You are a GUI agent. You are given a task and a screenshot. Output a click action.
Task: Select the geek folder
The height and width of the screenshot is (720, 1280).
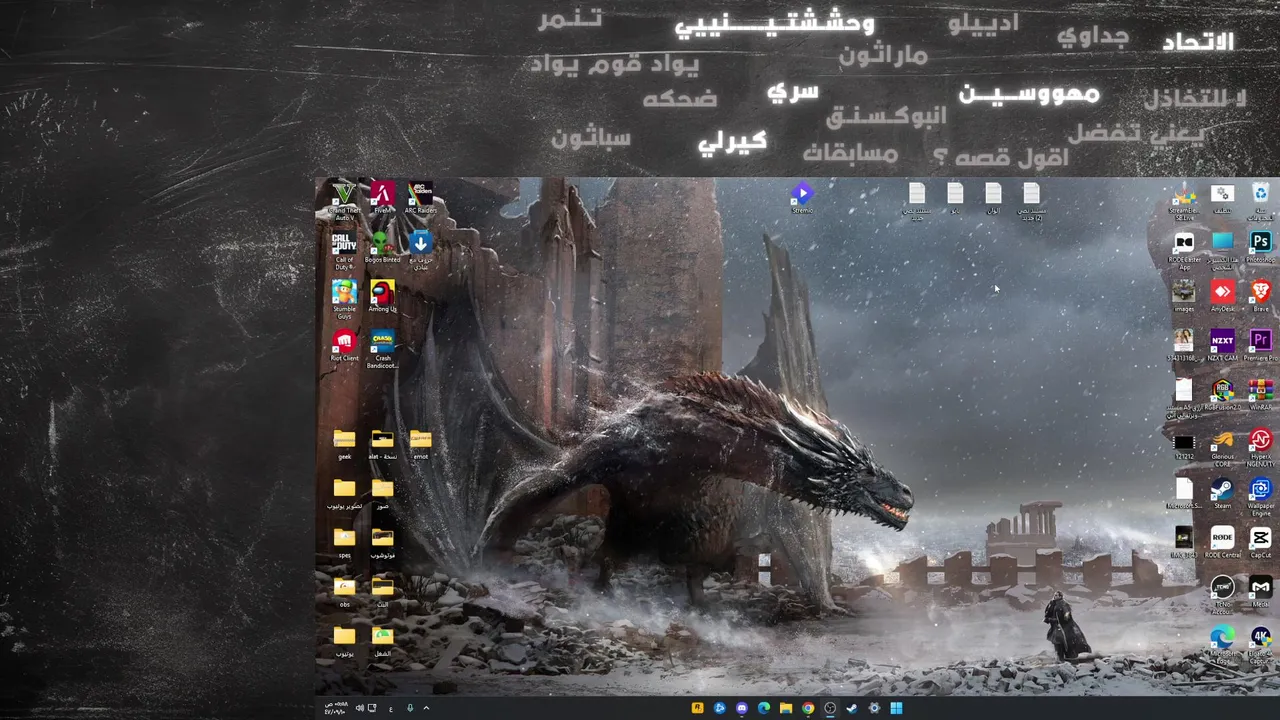point(344,443)
